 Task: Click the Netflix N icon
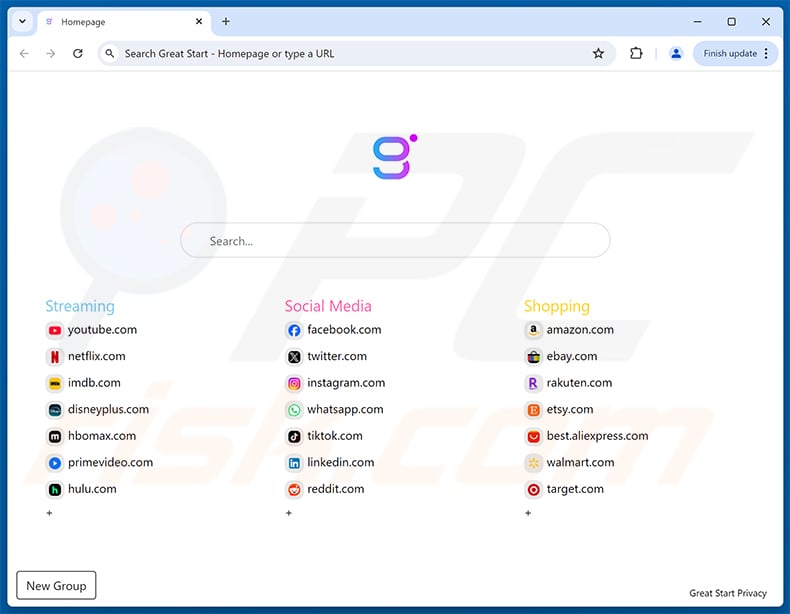[x=55, y=357]
